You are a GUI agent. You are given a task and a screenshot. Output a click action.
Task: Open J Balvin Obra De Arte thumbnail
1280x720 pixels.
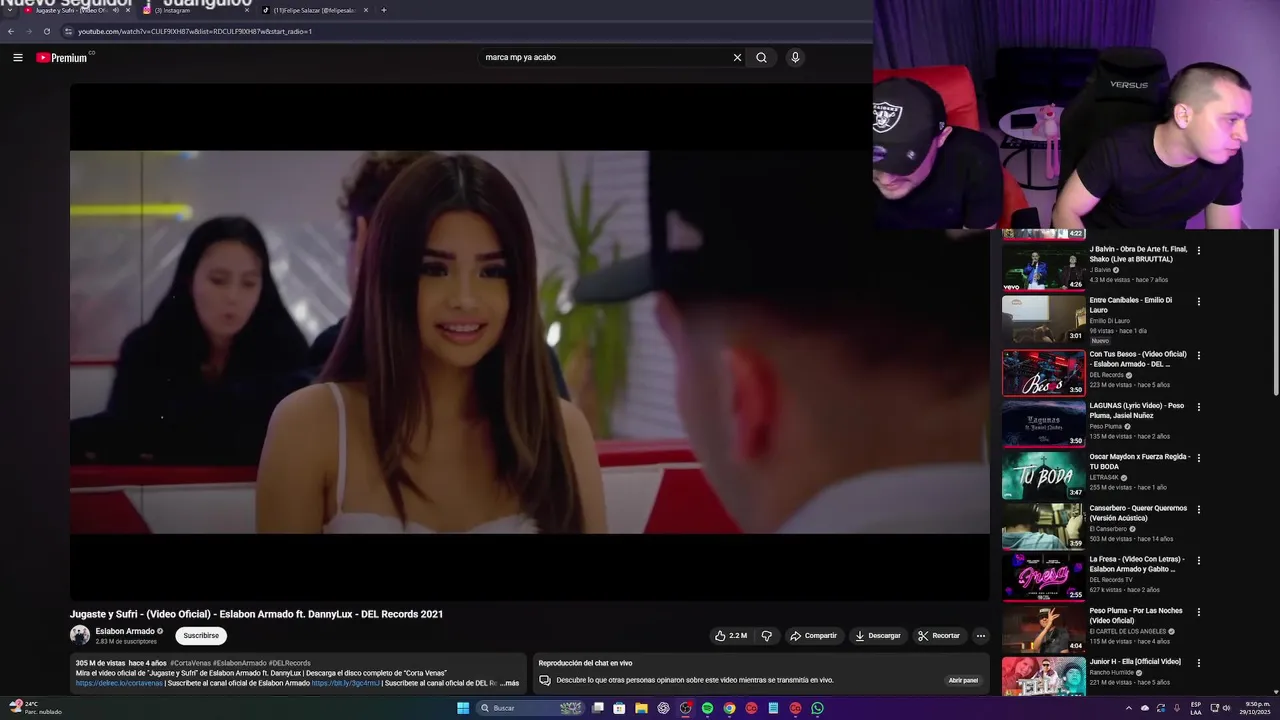click(x=1044, y=268)
